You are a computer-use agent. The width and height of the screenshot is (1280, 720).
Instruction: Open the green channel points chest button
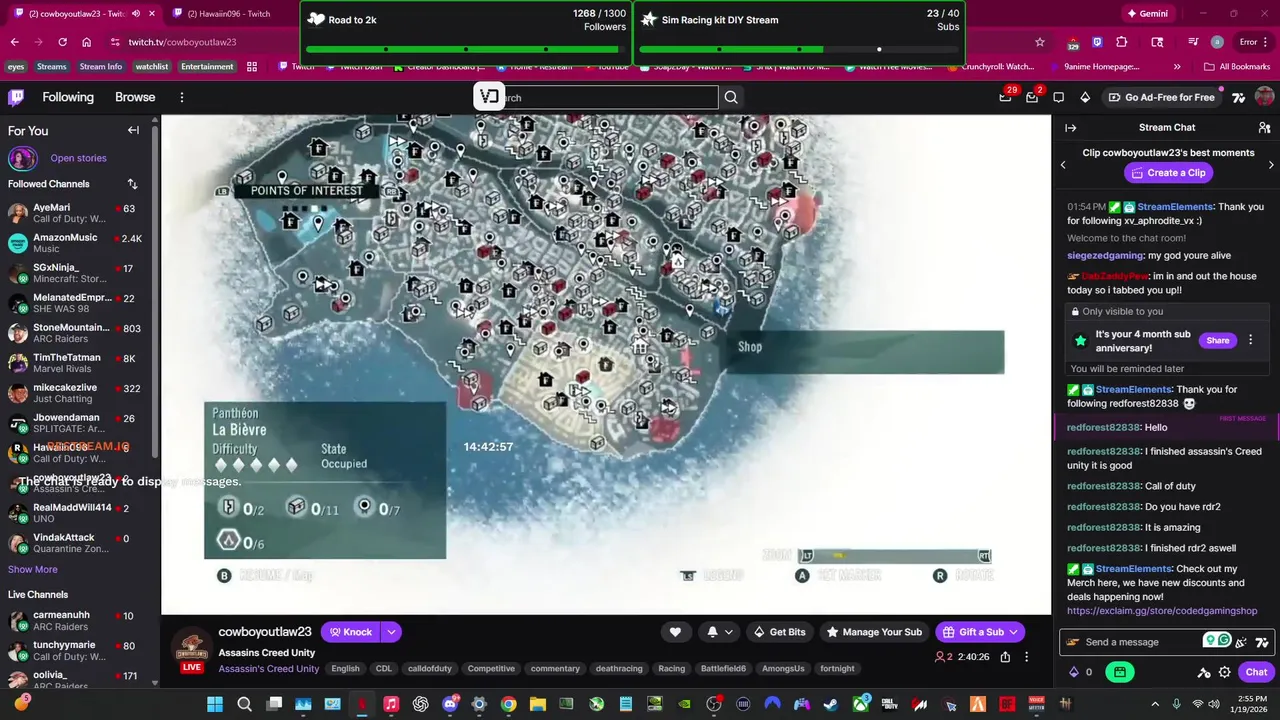point(1120,672)
